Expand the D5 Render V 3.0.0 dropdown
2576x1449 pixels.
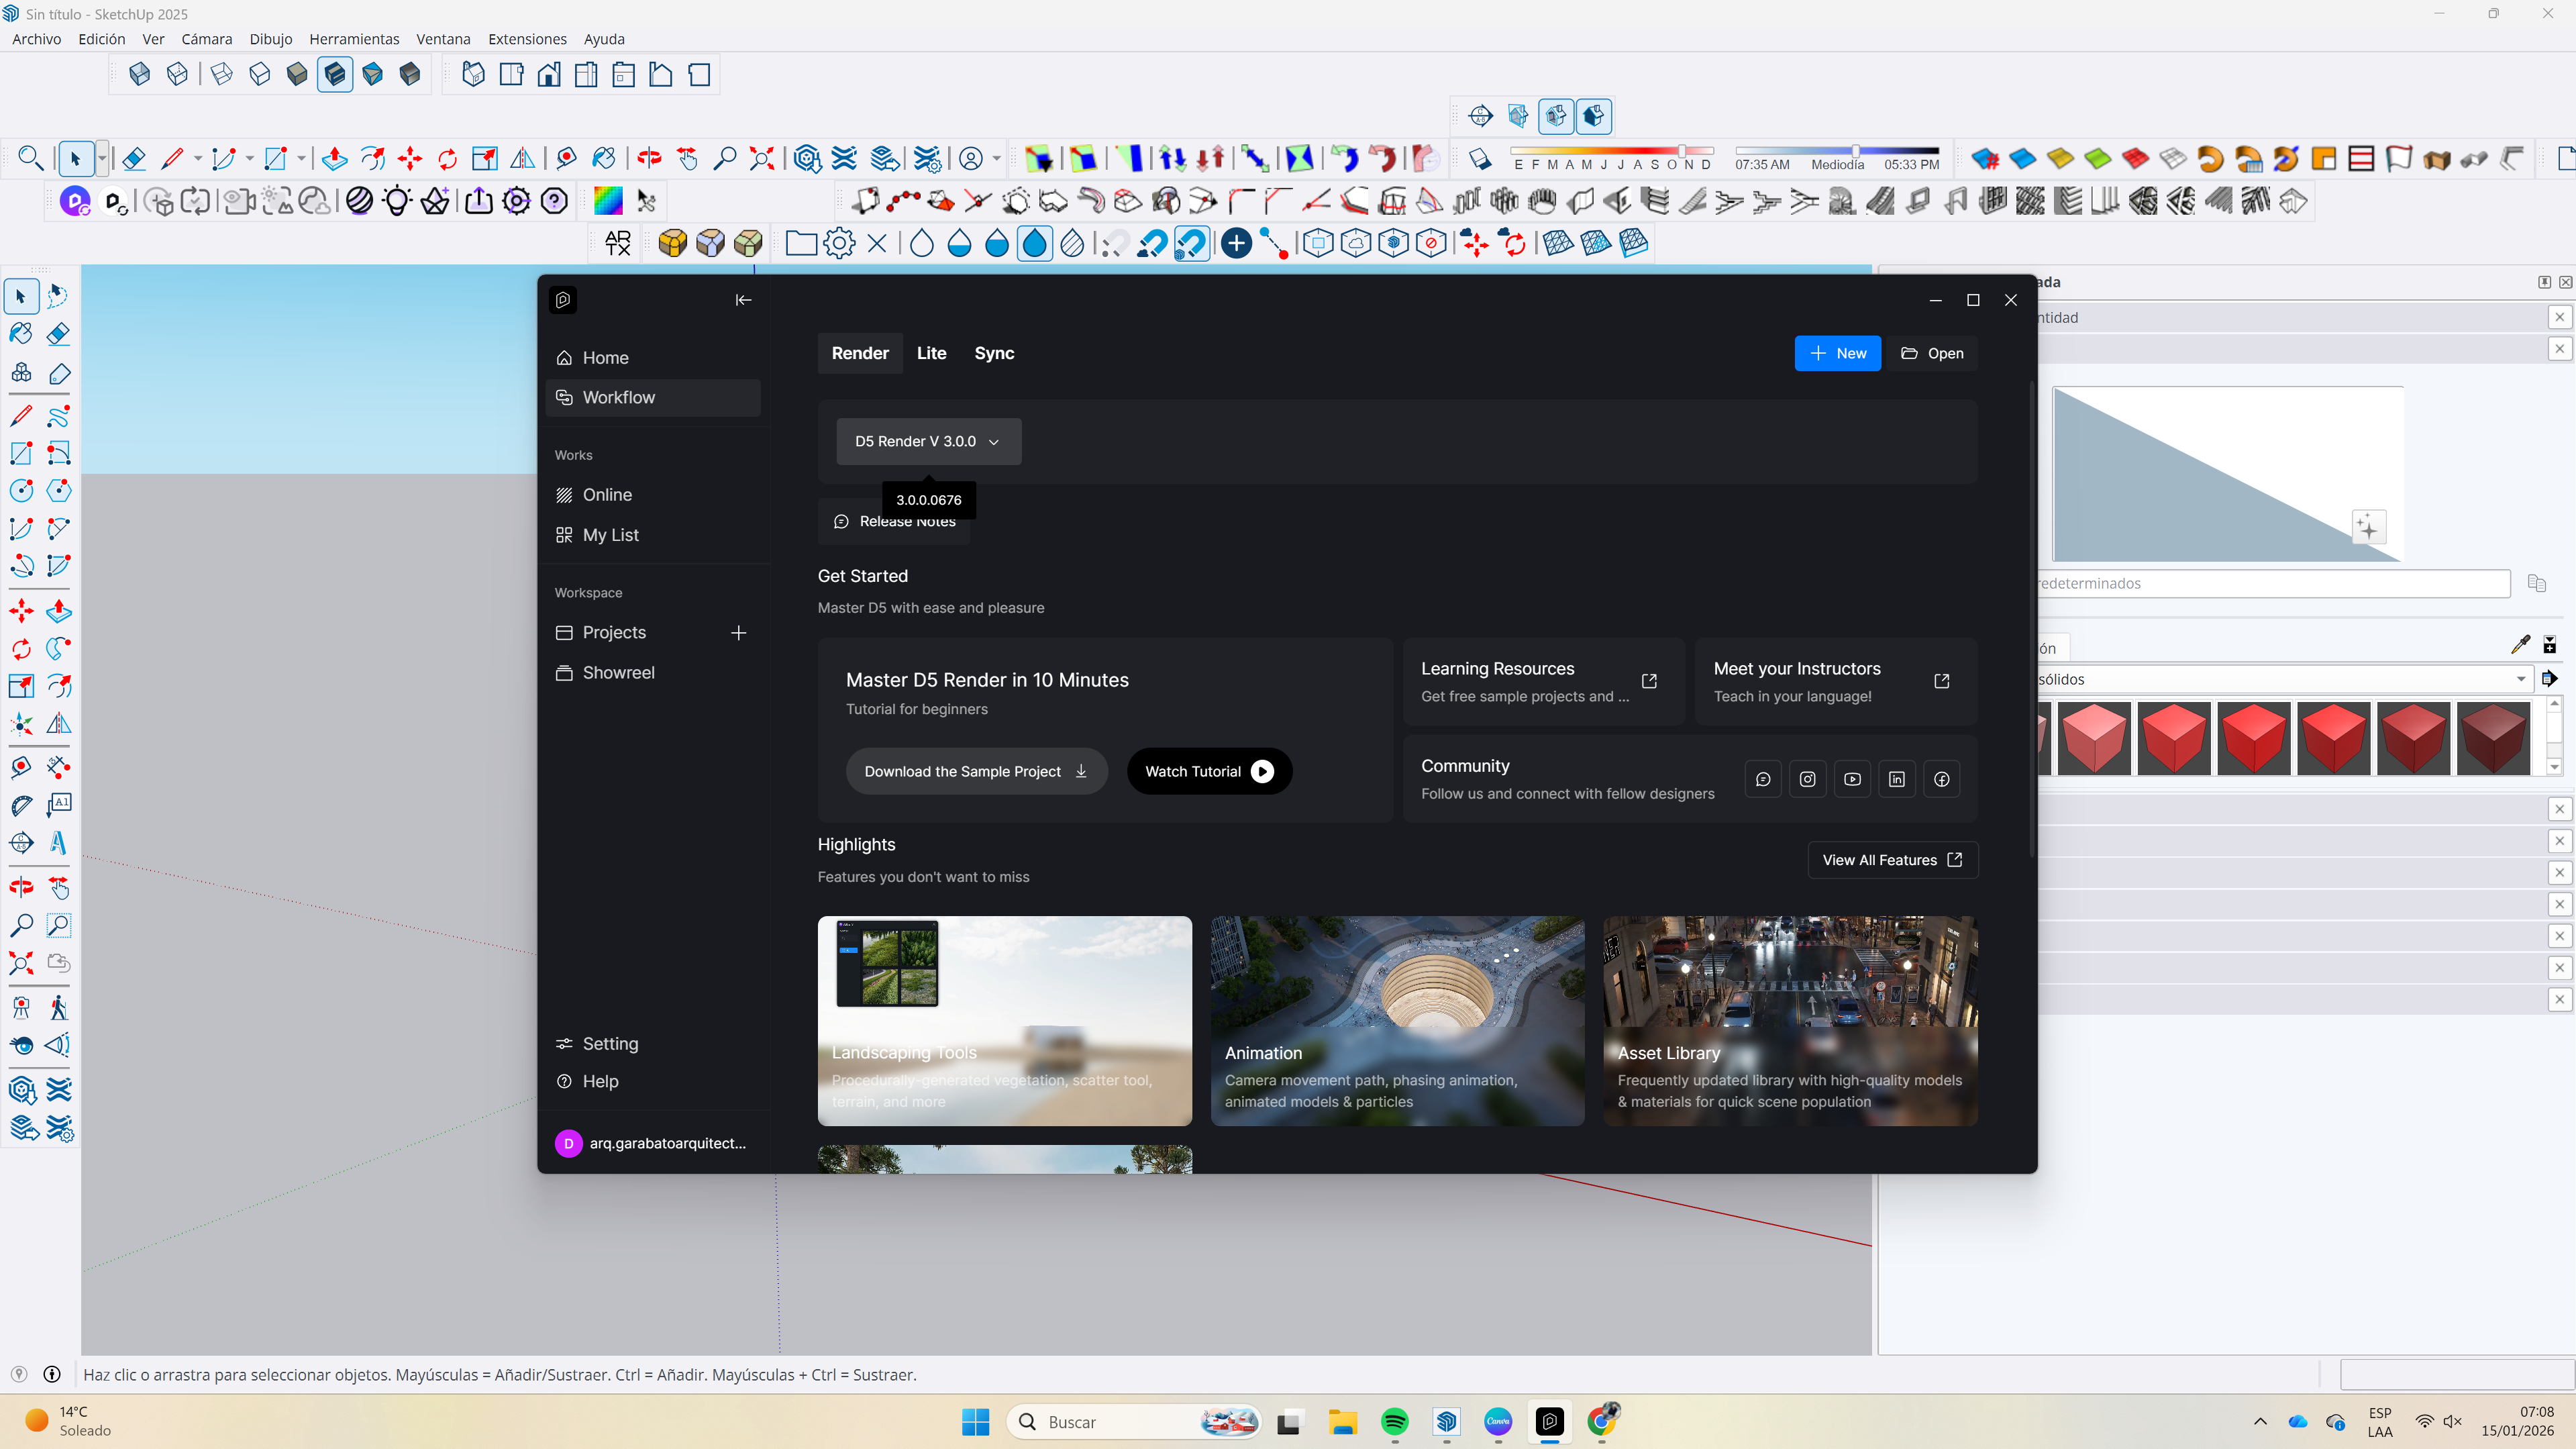point(928,441)
